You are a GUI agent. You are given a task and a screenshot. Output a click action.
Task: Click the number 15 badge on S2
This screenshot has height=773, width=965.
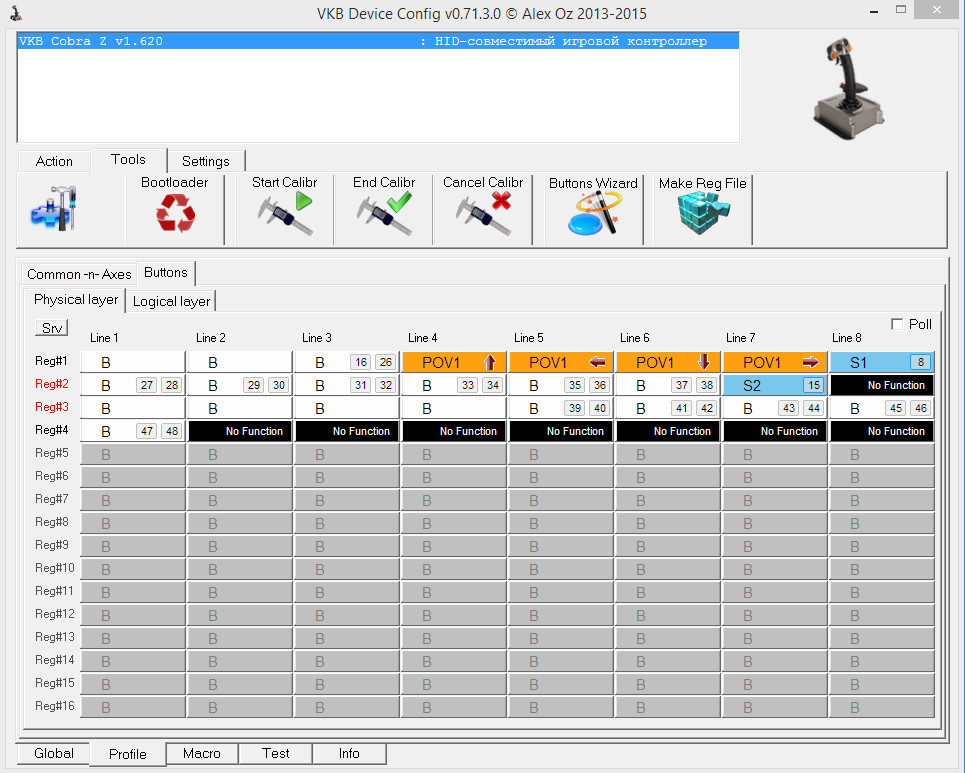814,385
